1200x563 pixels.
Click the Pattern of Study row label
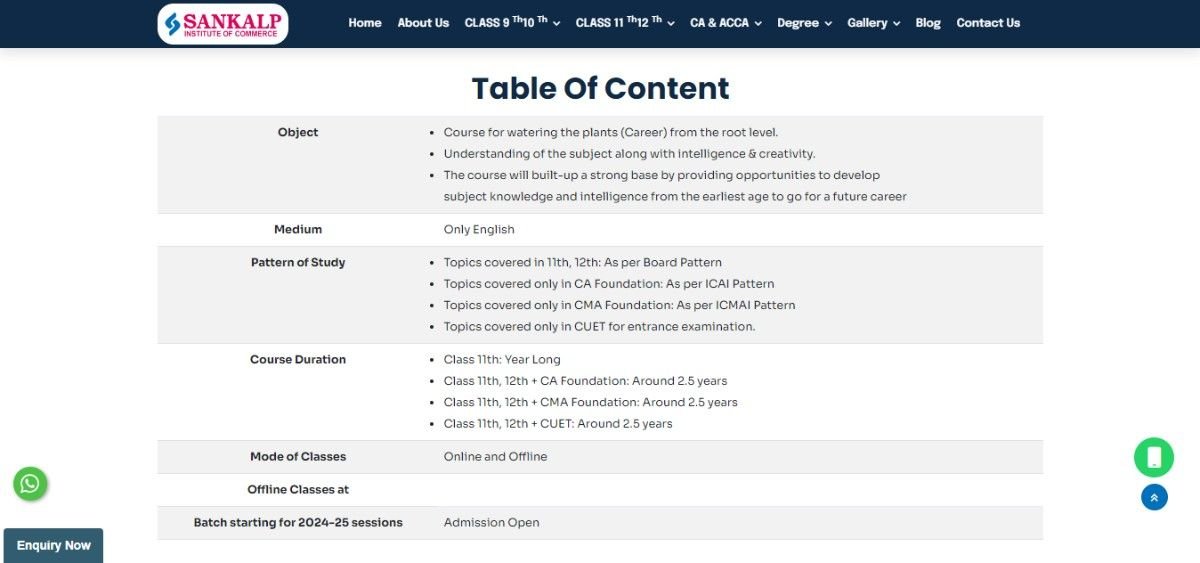pyautogui.click(x=298, y=262)
